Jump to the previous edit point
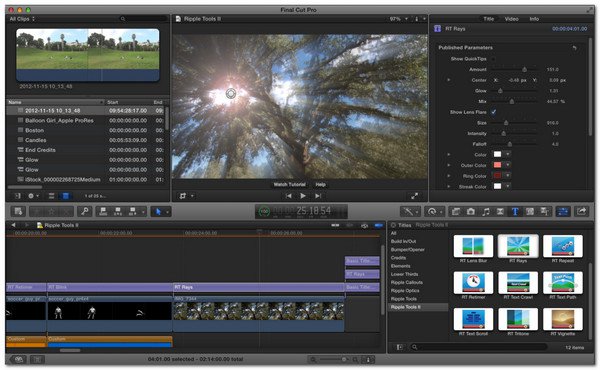600x370 pixels. (289, 196)
